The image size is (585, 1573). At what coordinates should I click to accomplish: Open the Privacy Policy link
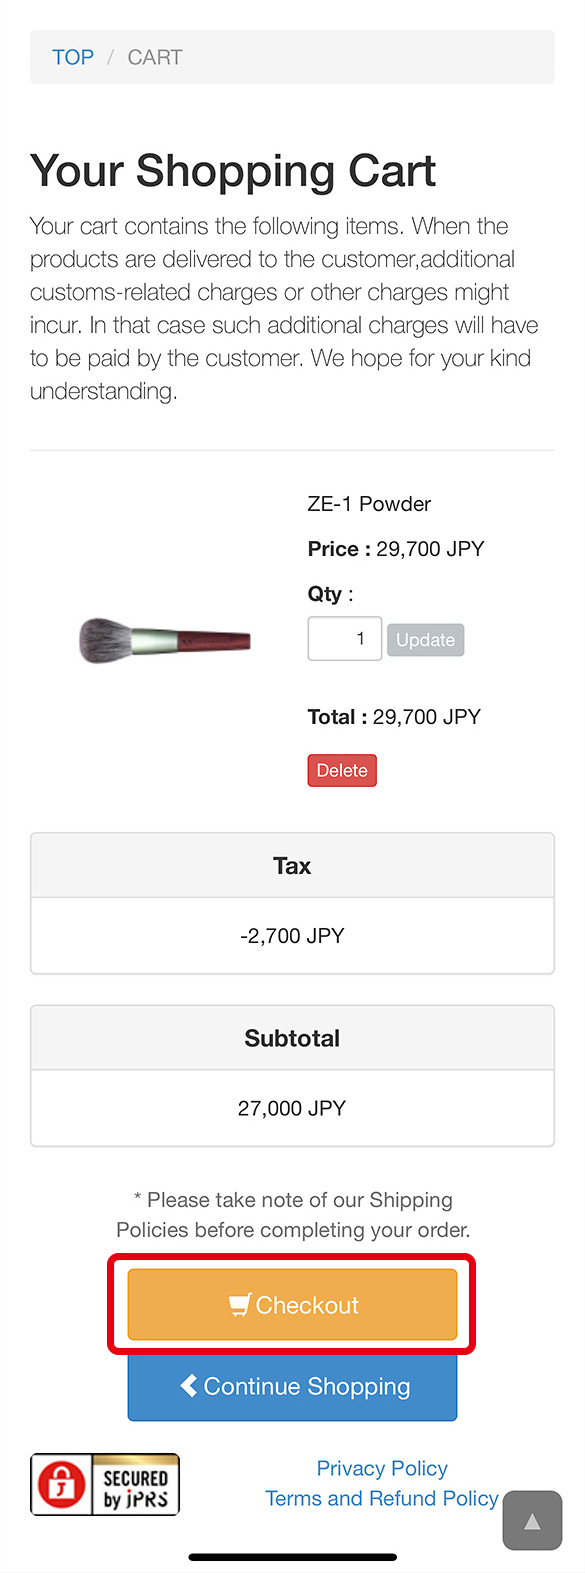point(382,1468)
